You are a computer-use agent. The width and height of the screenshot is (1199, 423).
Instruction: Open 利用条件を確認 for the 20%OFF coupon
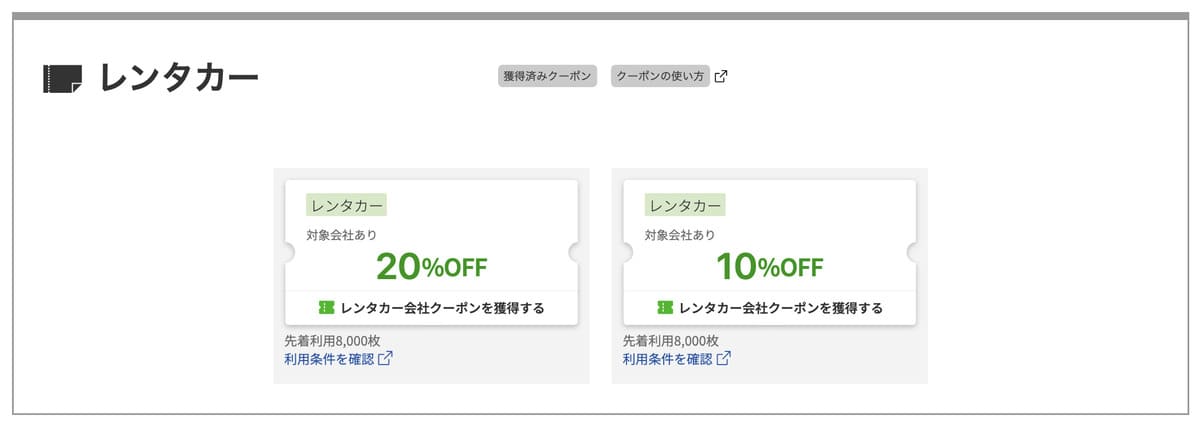[x=329, y=358]
